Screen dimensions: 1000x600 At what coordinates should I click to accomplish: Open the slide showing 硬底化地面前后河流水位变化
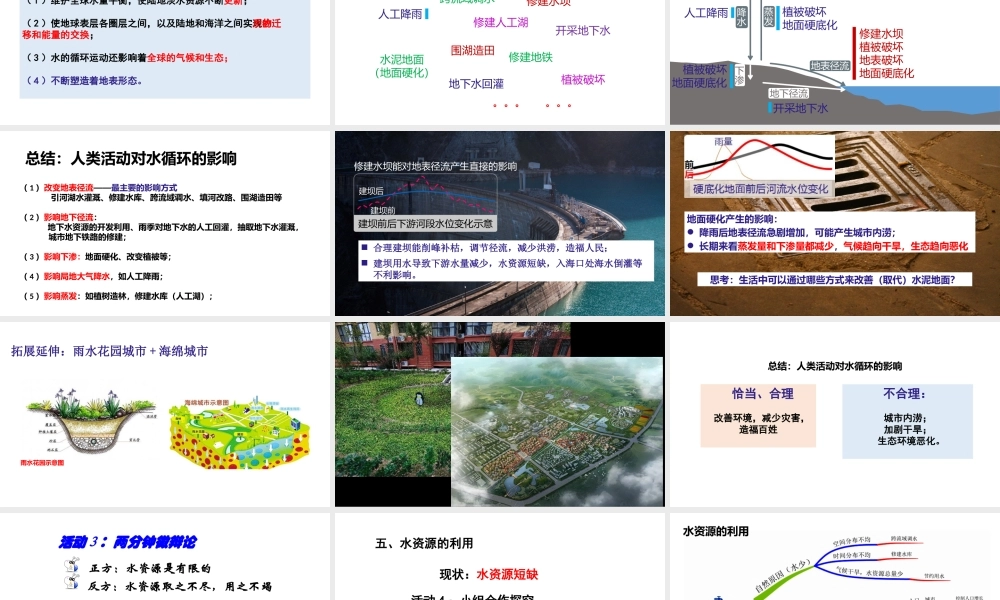(x=835, y=223)
